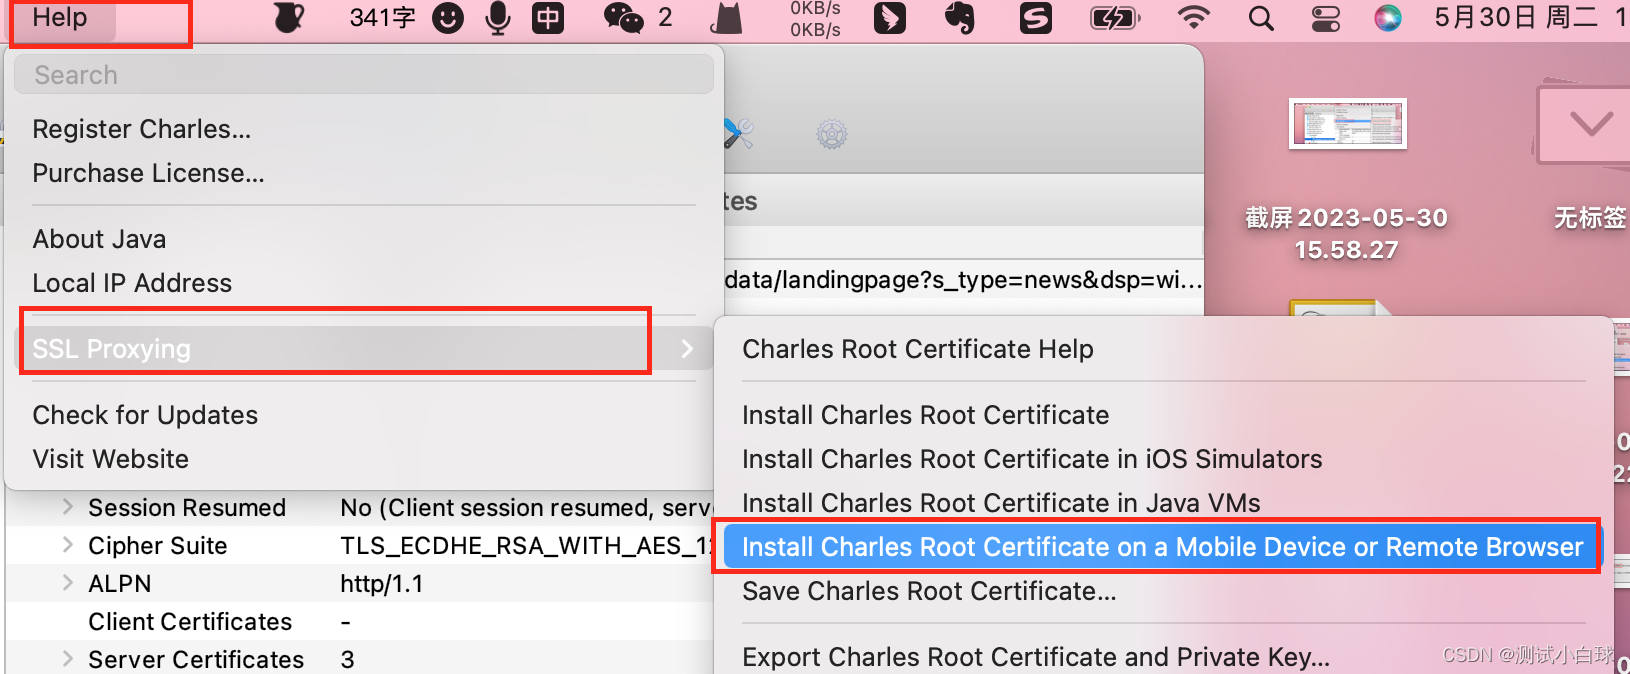Viewport: 1630px width, 674px height.
Task: Click Charles toolbar settings gear icon
Action: (831, 133)
